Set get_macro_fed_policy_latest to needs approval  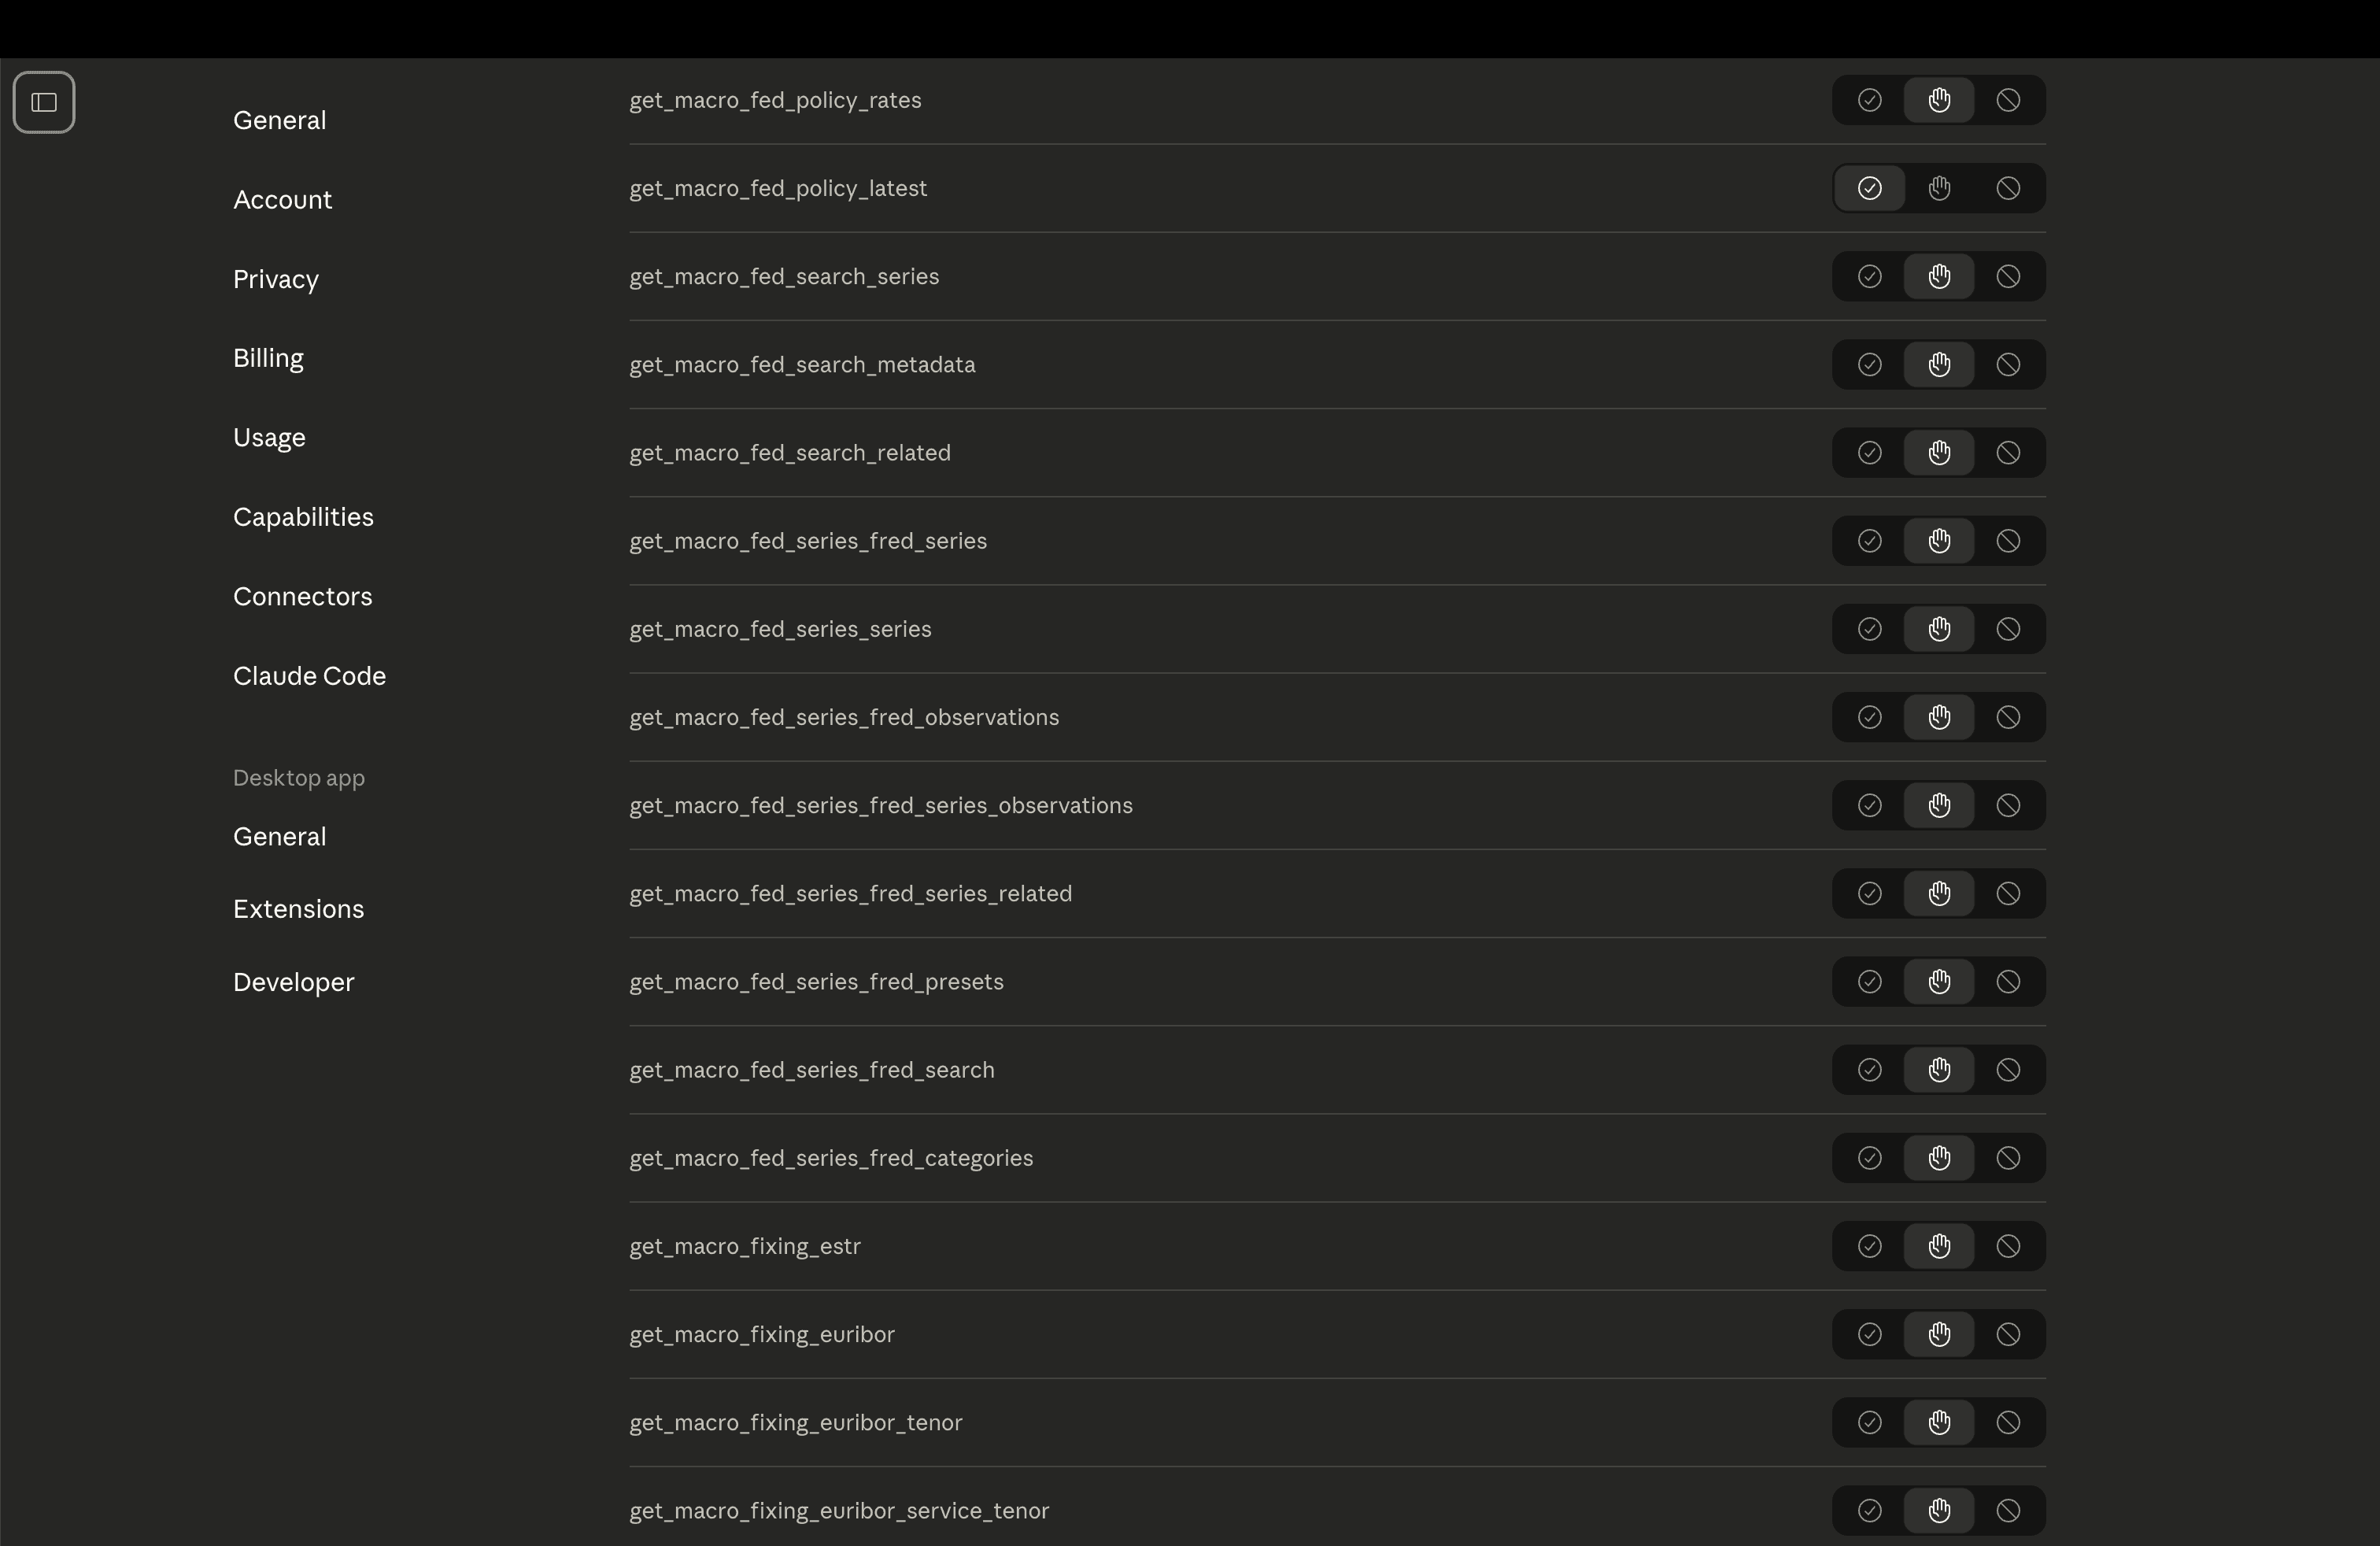coord(1939,188)
